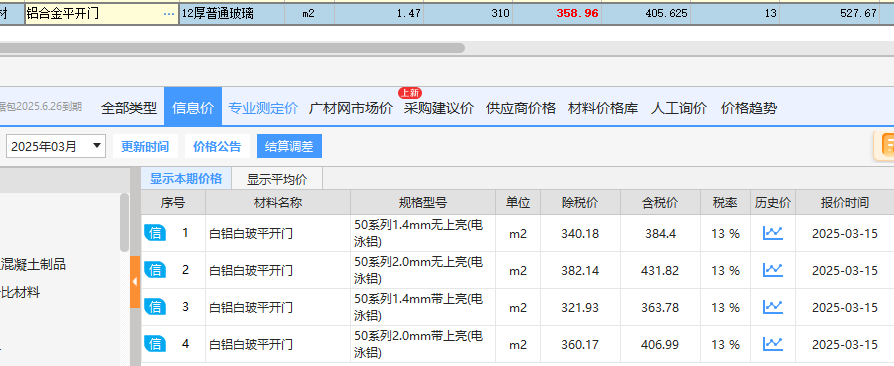Click the 340.18 tax-excluded price
894x366 pixels.
click(580, 233)
